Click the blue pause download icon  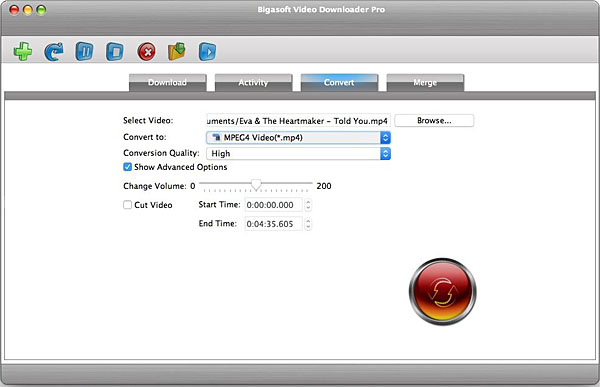click(84, 52)
